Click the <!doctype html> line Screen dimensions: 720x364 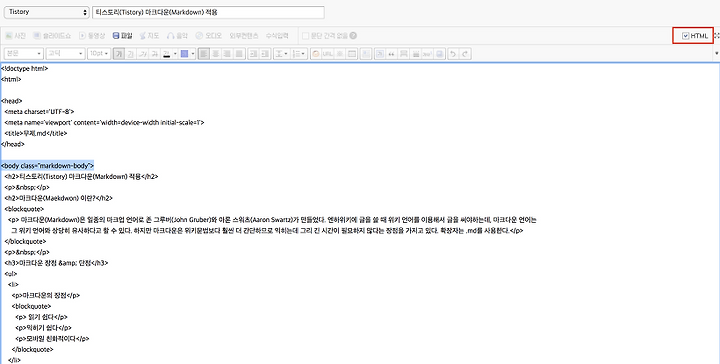24,68
